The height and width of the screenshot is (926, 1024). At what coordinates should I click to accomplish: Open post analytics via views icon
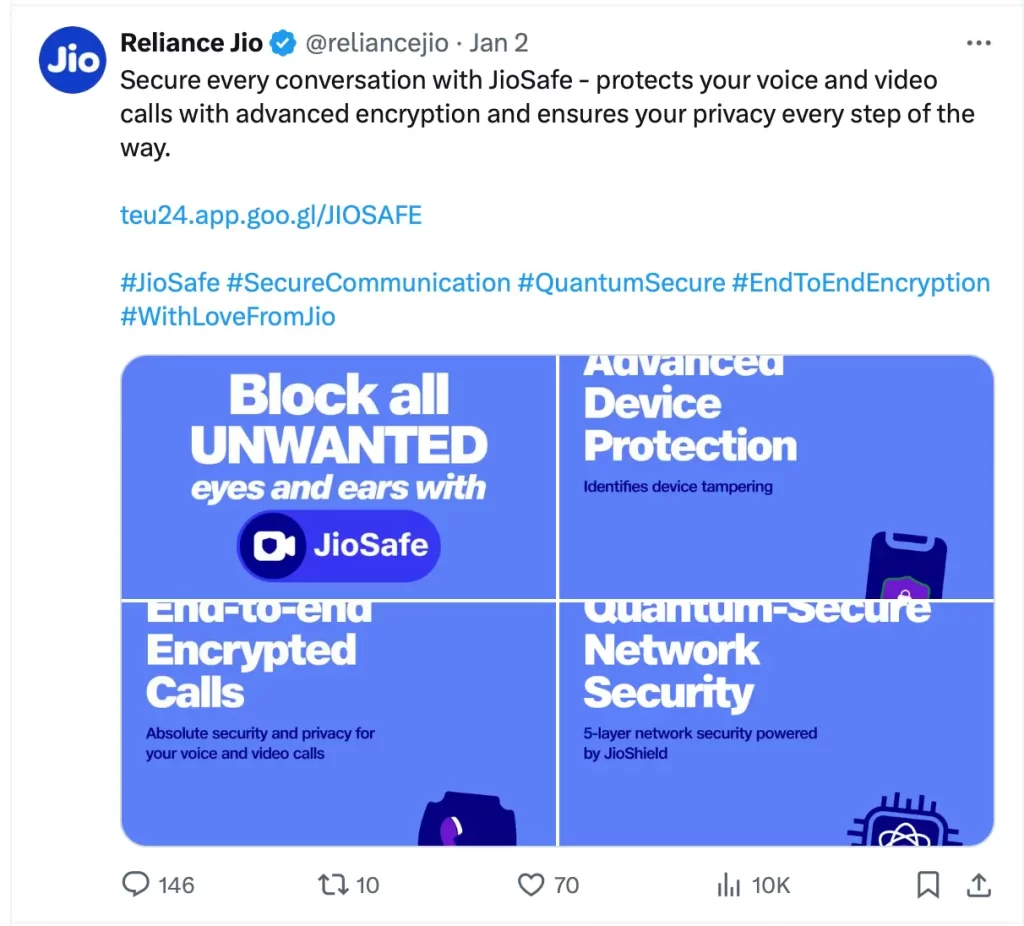tap(723, 884)
